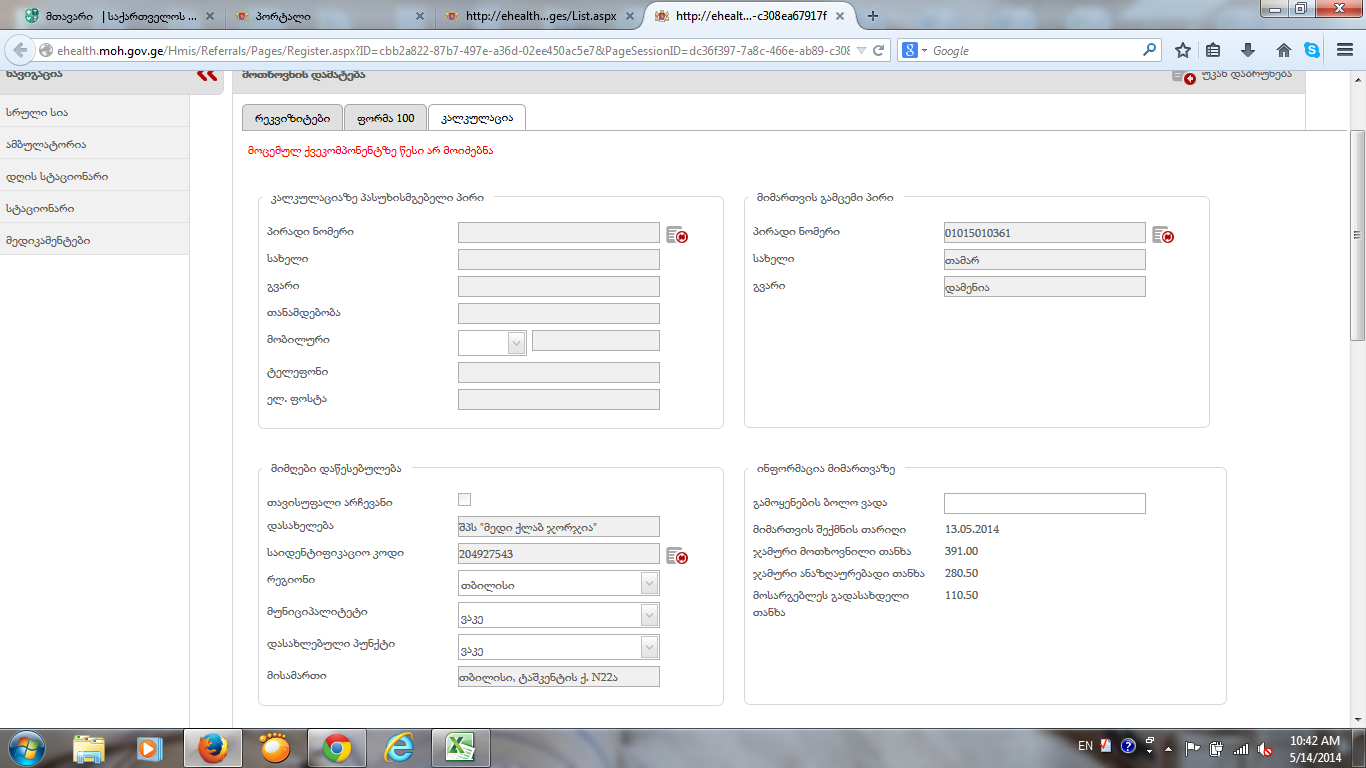Viewport: 1366px width, 768px height.
Task: Open the Firefox downloads arrow icon
Action: tap(1248, 51)
